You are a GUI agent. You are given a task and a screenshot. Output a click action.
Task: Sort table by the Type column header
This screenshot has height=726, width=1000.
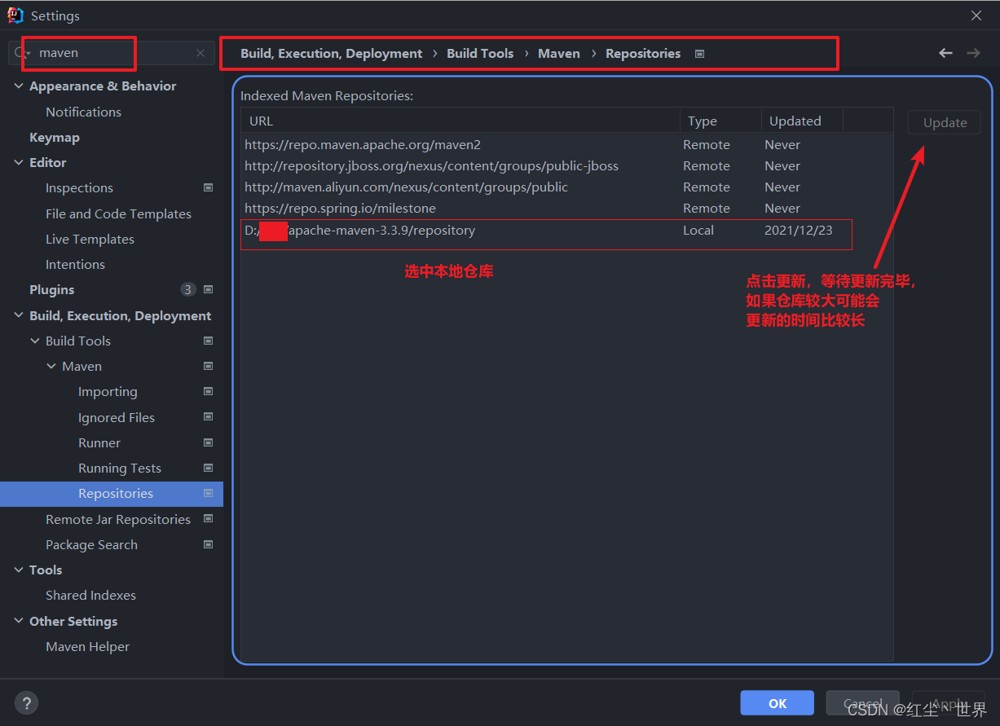point(720,121)
